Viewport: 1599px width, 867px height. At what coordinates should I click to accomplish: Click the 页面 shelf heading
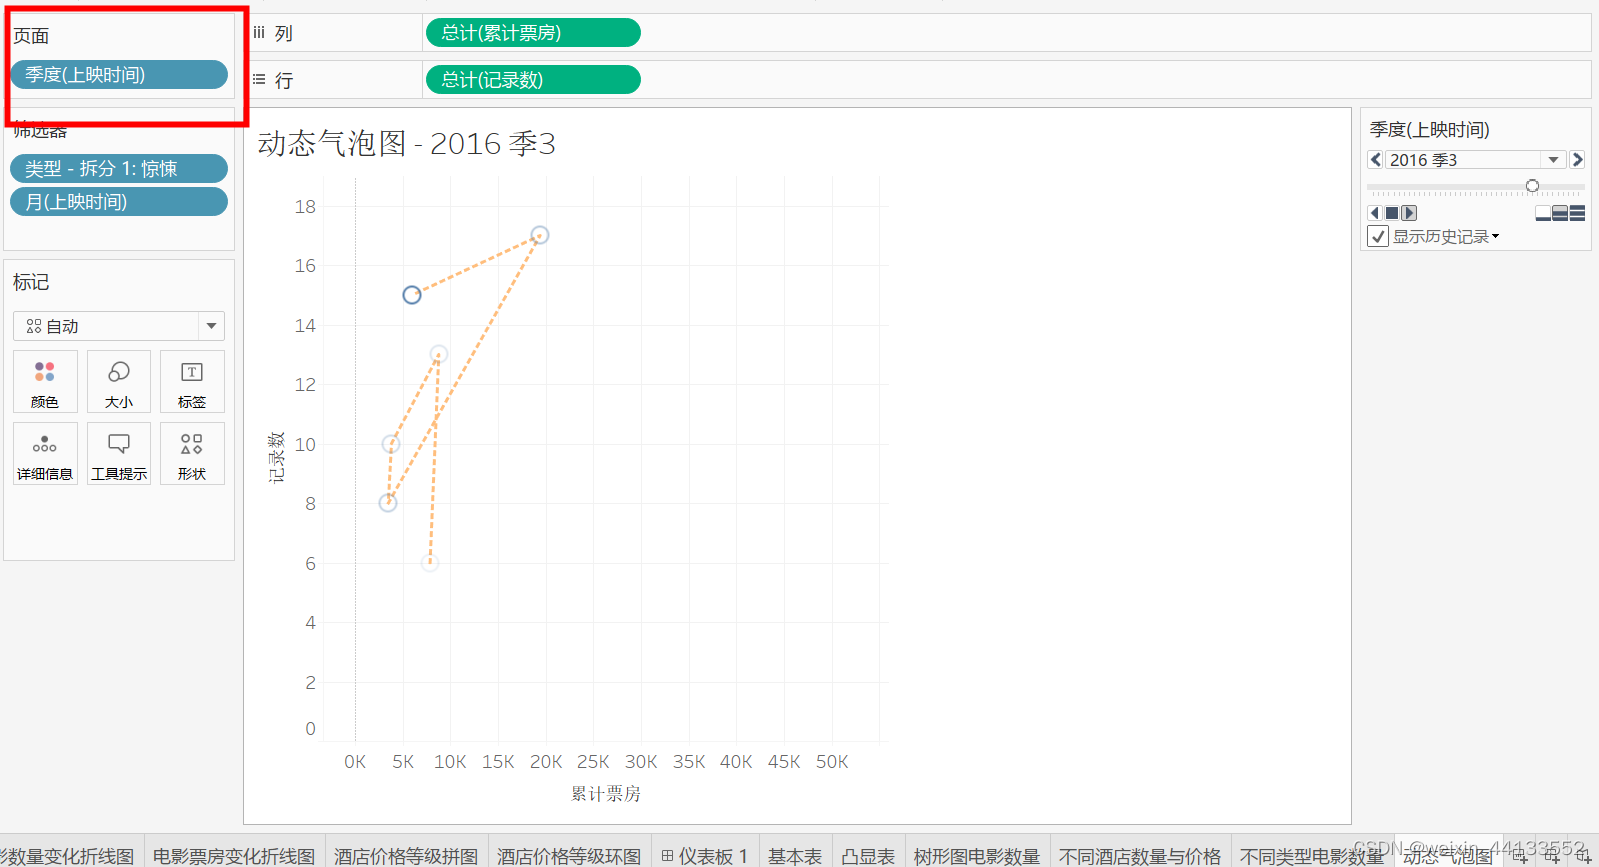pos(31,36)
